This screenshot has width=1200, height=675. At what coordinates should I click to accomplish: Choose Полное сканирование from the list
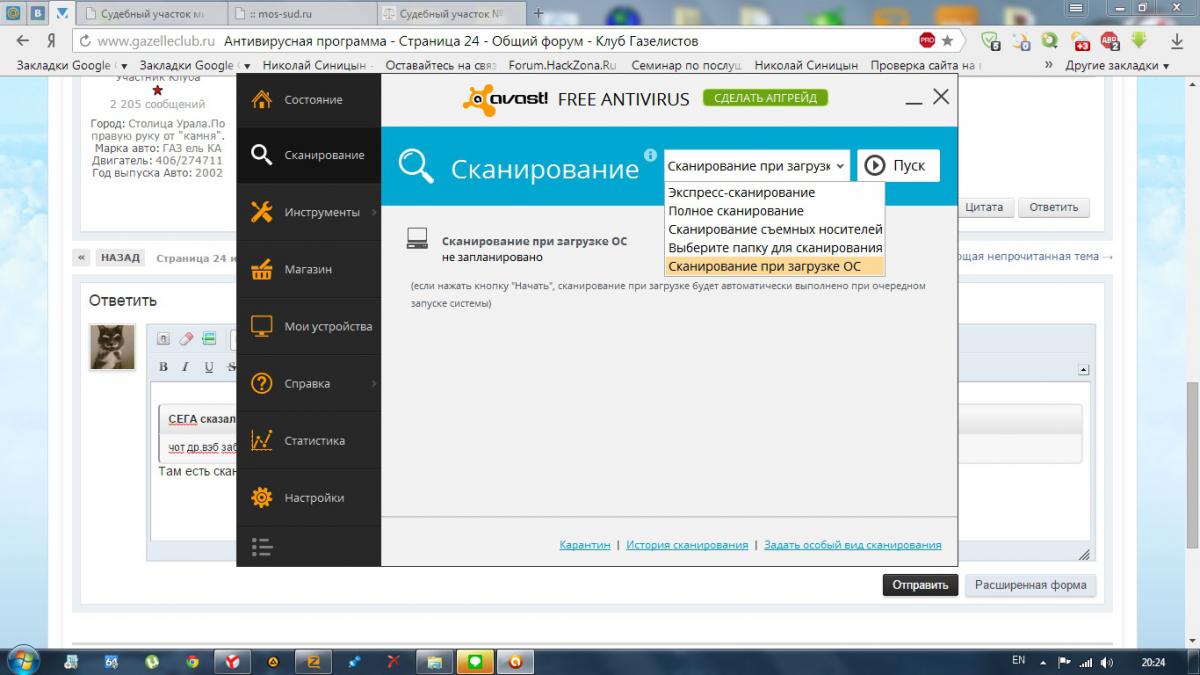pos(774,211)
